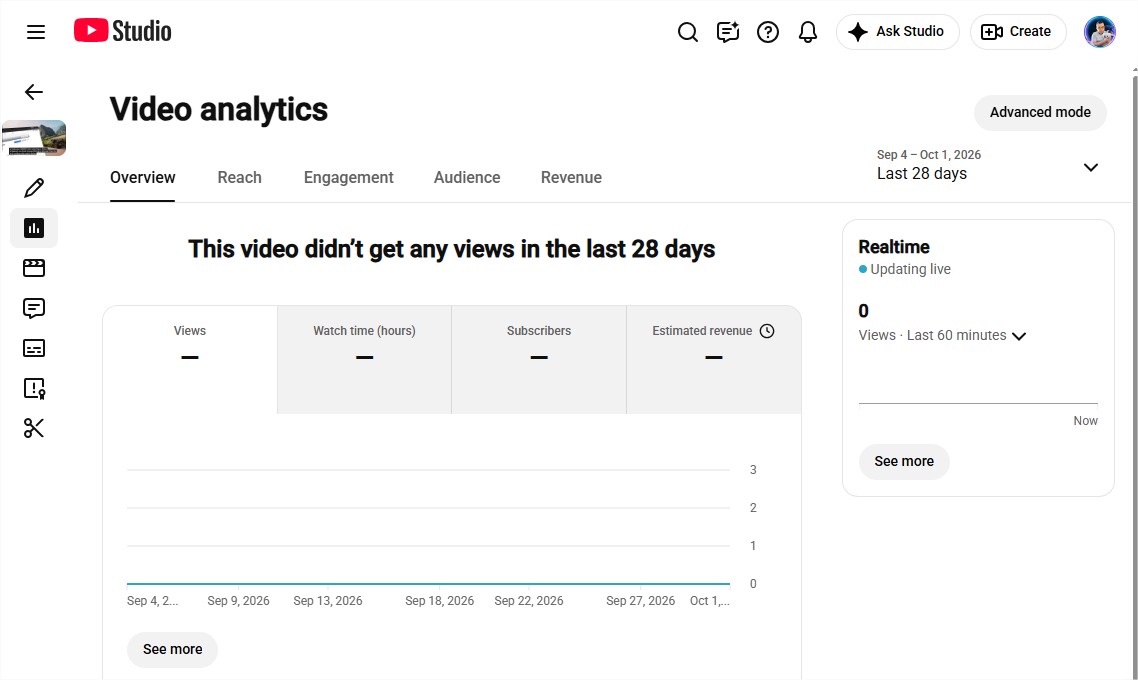Image resolution: width=1138 pixels, height=680 pixels.
Task: Select the Estimated revenue metric card
Action: coord(714,359)
